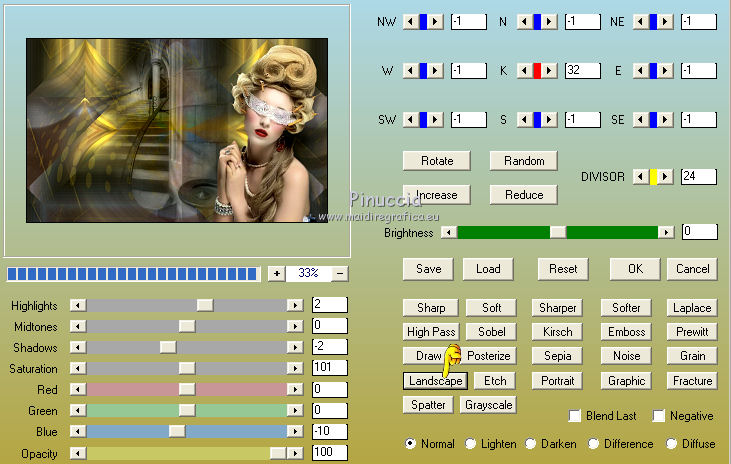Click the Random button
This screenshot has width=731, height=464.
click(524, 161)
